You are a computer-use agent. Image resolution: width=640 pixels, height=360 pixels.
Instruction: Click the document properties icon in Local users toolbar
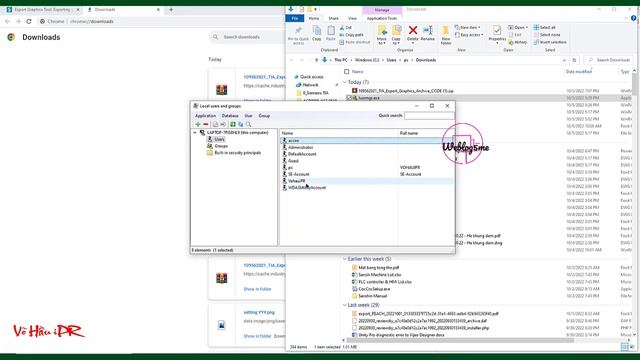pos(216,124)
